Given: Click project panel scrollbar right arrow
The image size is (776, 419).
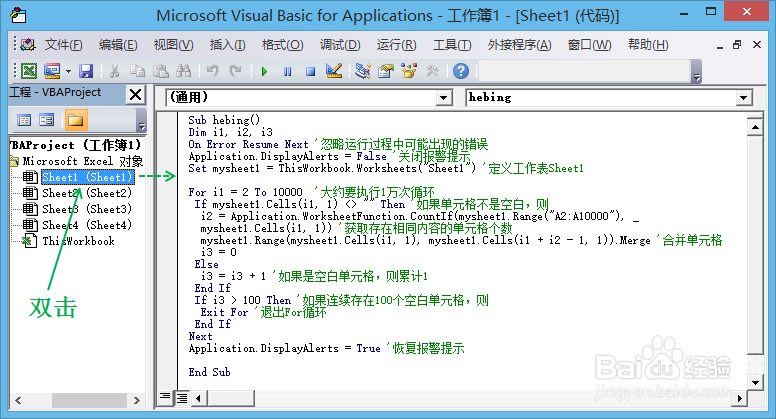Looking at the screenshot, I should pos(137,400).
